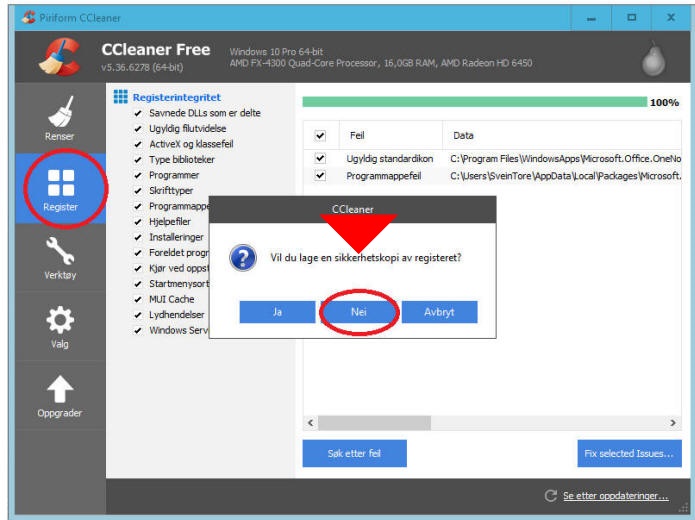Click the Piriform pear icon
The height and width of the screenshot is (520, 695).
(654, 59)
